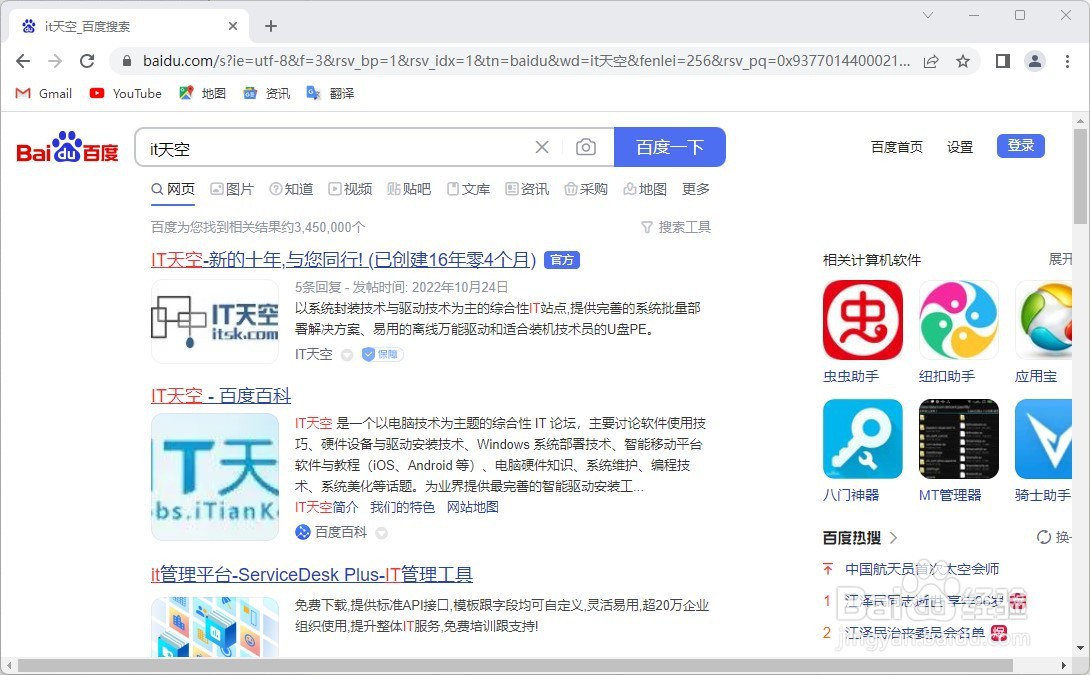Bookmark this page with the star
The image size is (1090, 675).
click(963, 61)
